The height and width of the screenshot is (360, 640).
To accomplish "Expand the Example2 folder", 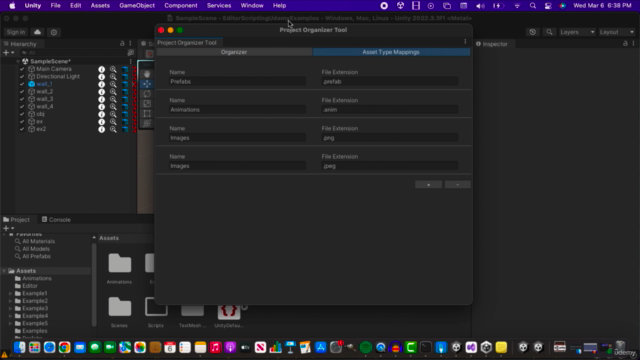I will [x=10, y=301].
